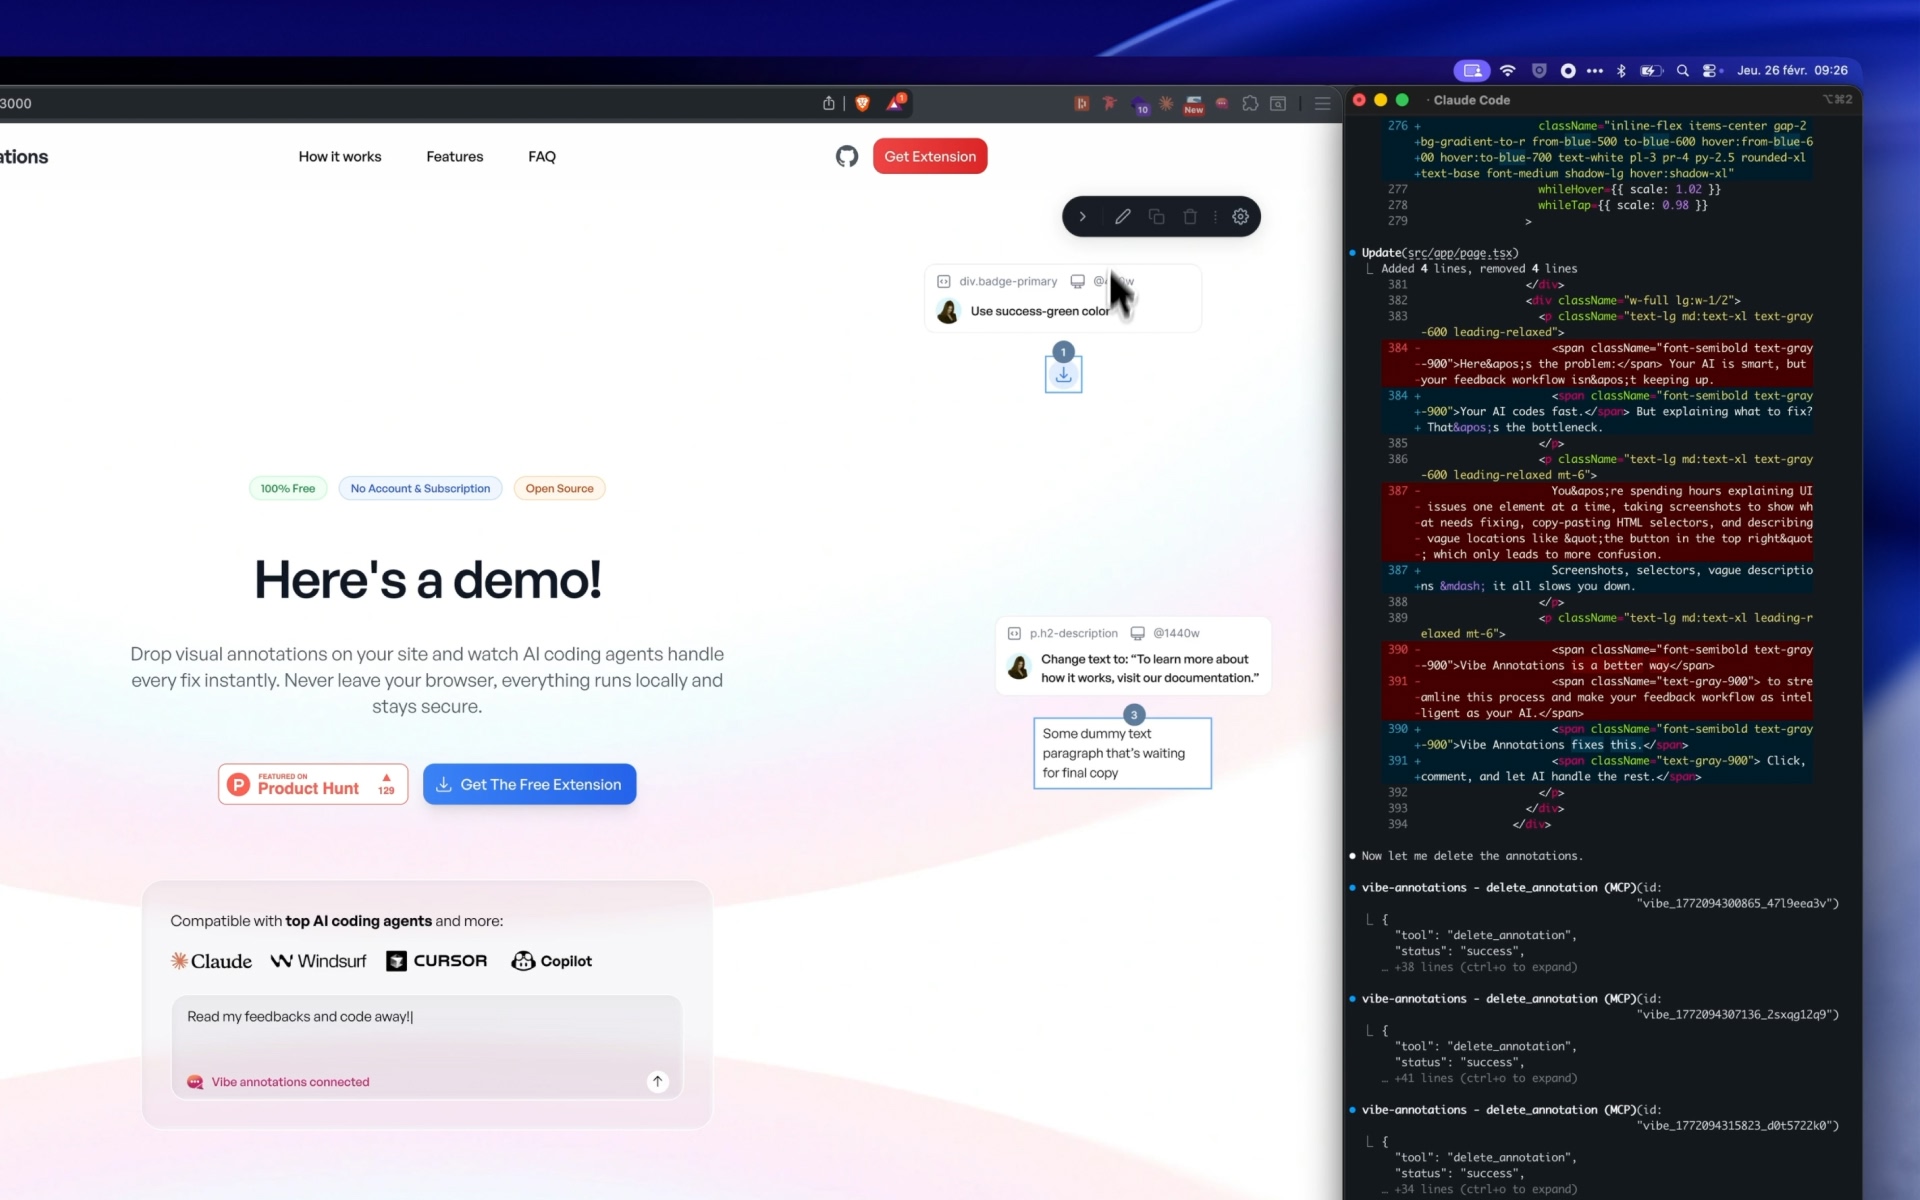
Task: Go to the Features nav item
Action: click(454, 156)
